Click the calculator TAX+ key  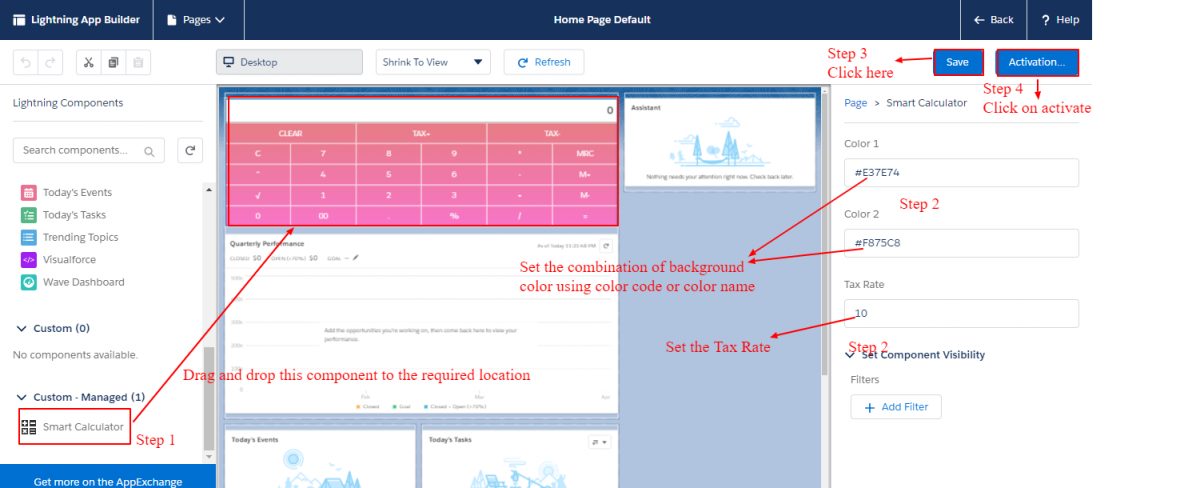pos(421,133)
